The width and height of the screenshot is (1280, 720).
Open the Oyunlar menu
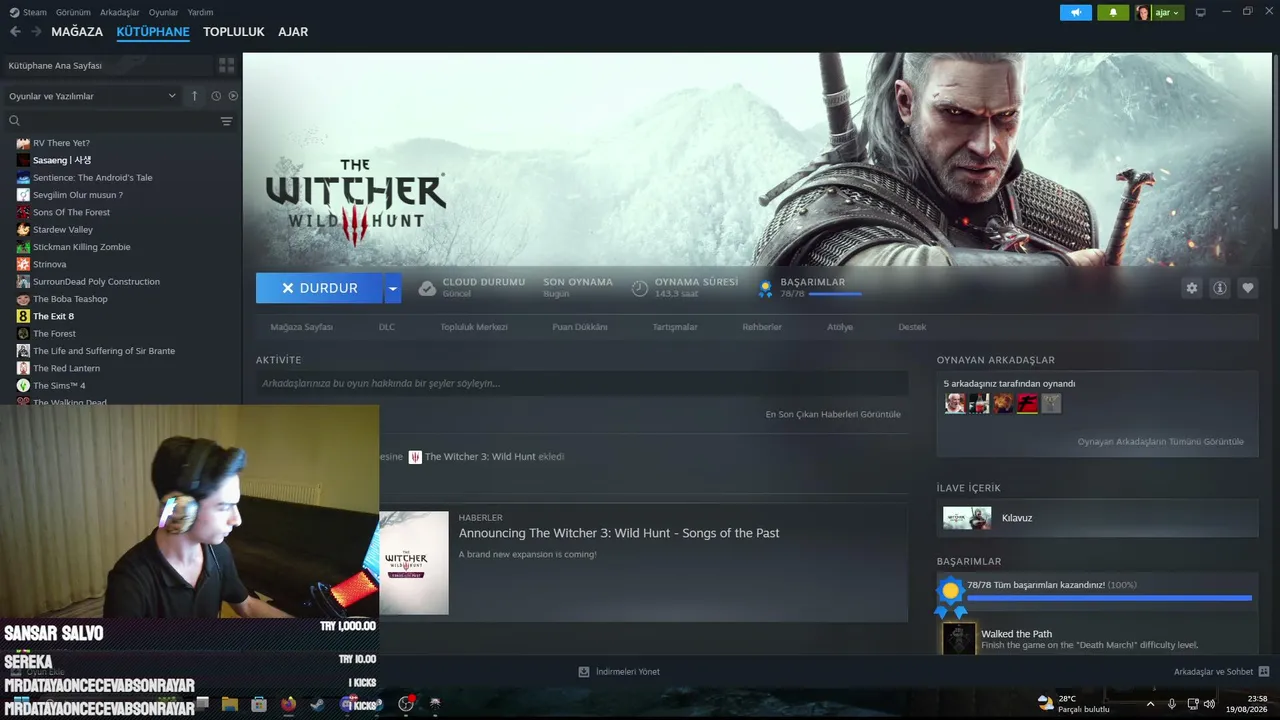164,12
